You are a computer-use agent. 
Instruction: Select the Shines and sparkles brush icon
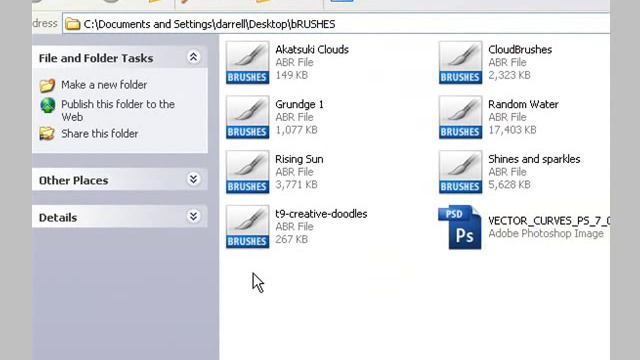[x=460, y=172]
